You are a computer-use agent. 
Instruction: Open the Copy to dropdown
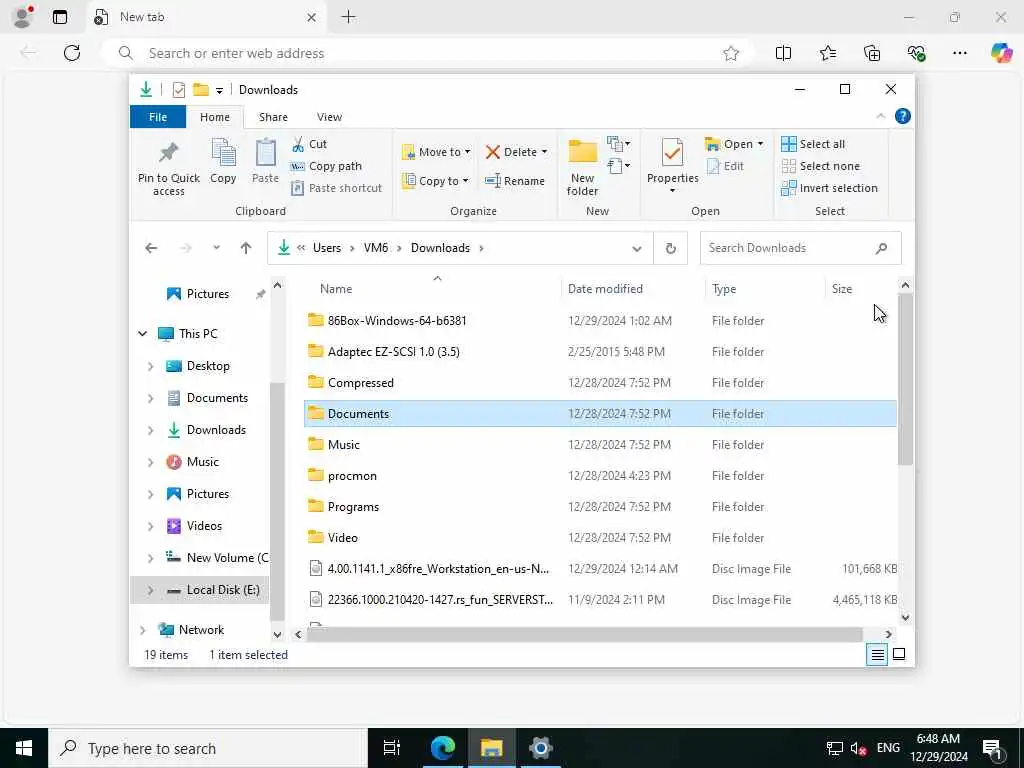436,181
